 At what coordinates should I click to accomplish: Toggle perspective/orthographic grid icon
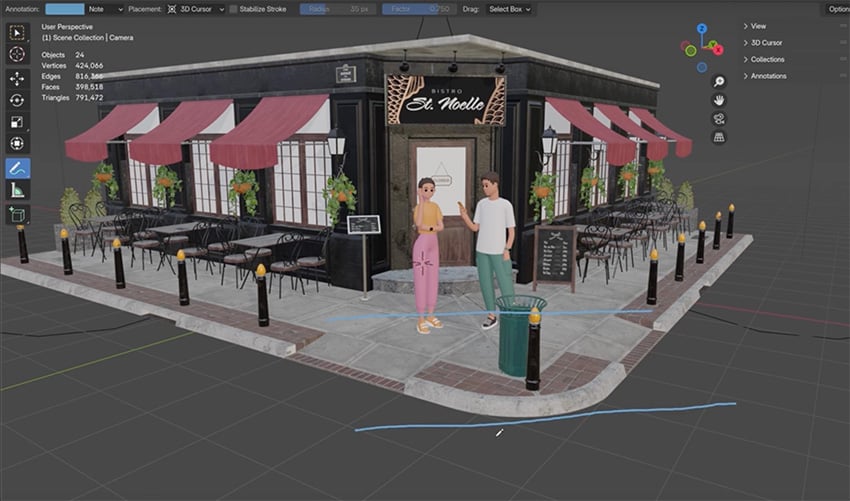[718, 137]
